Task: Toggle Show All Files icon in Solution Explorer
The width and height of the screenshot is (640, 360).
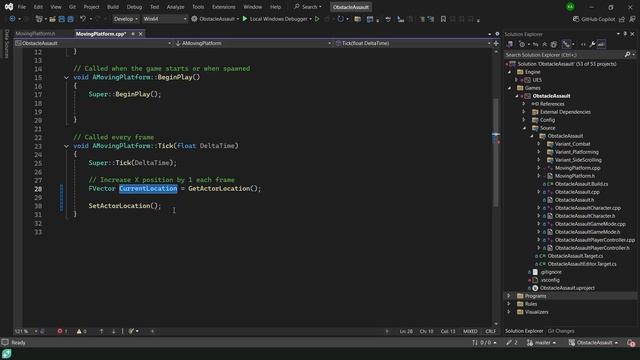Action: tap(554, 44)
